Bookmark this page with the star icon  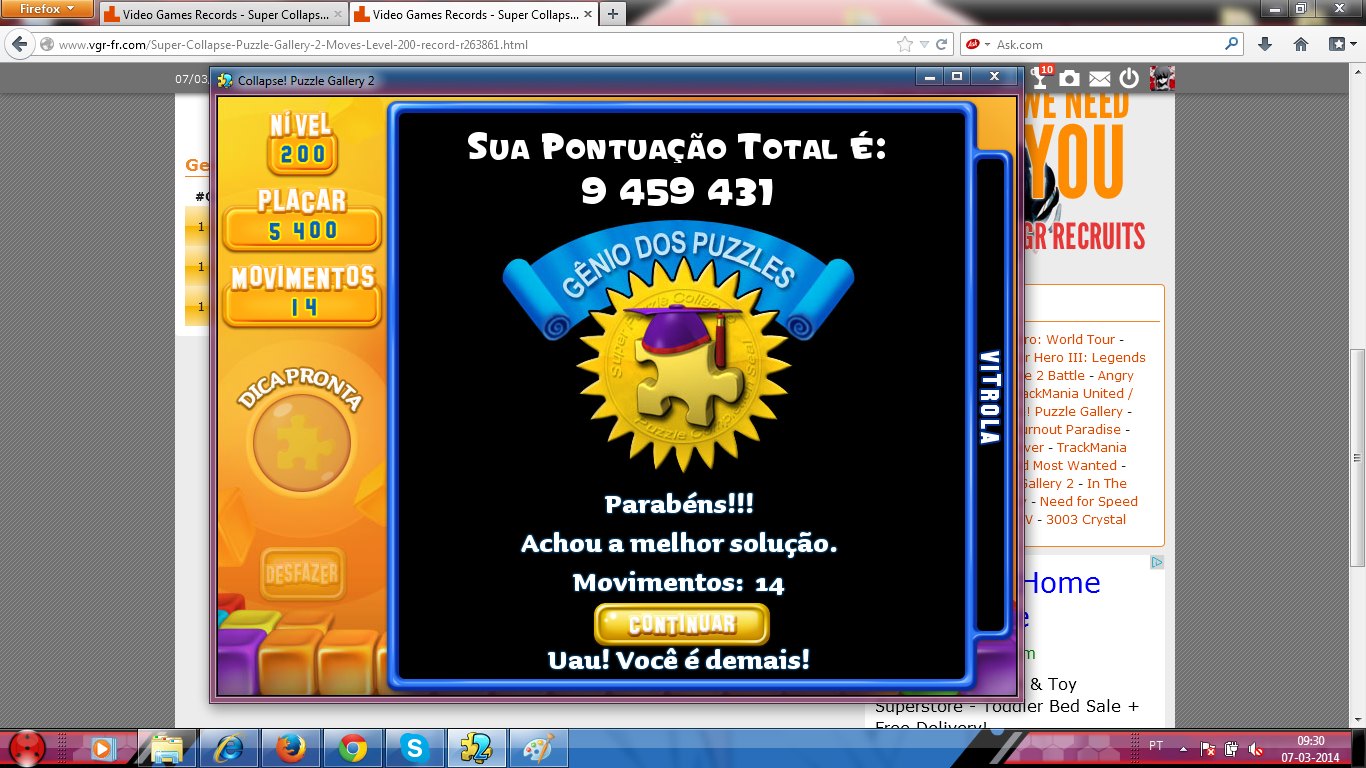tap(905, 44)
